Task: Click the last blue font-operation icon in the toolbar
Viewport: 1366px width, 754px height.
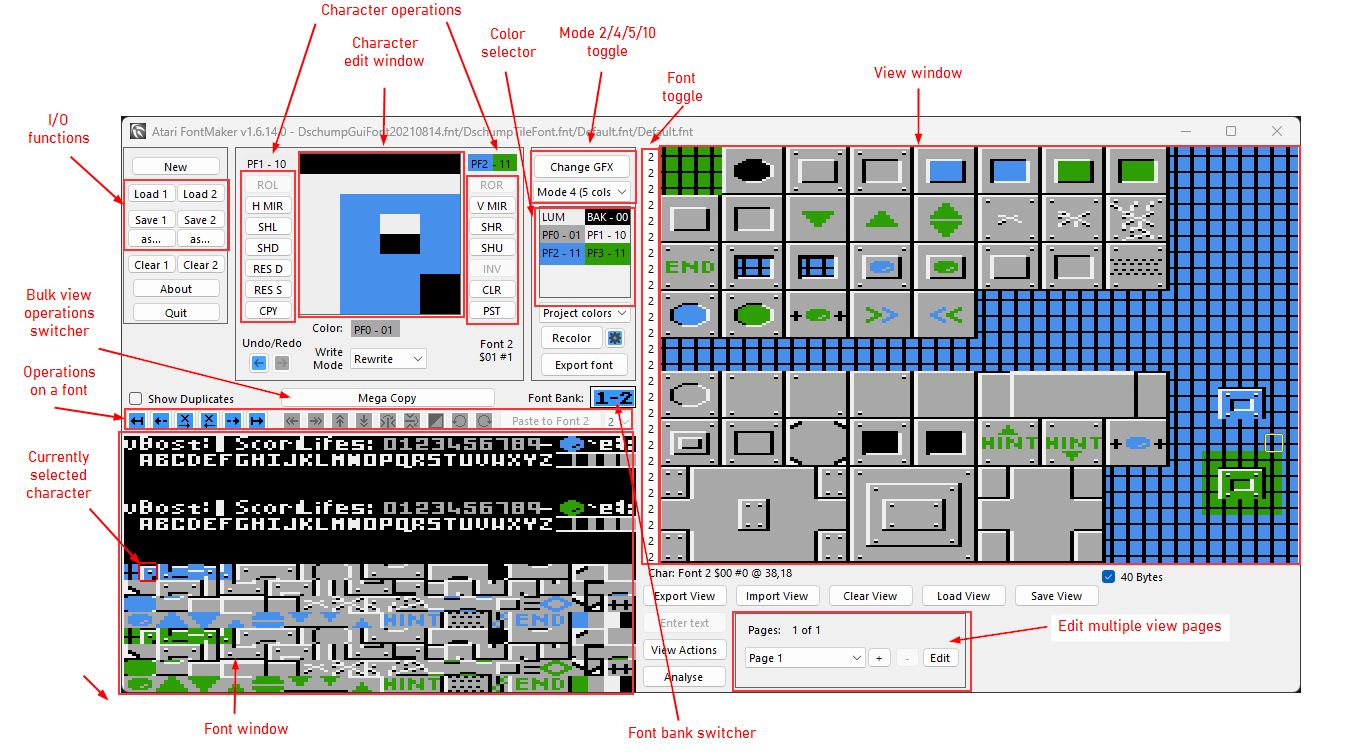Action: click(257, 421)
